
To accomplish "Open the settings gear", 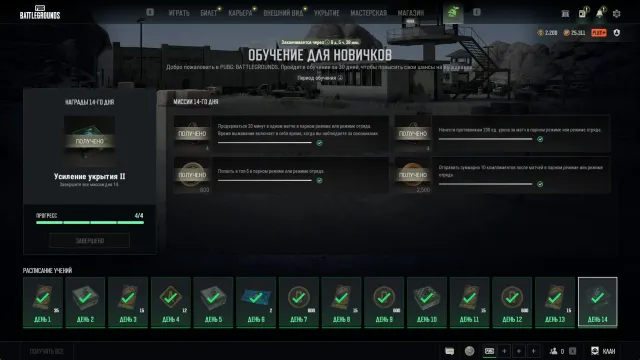I will 616,13.
